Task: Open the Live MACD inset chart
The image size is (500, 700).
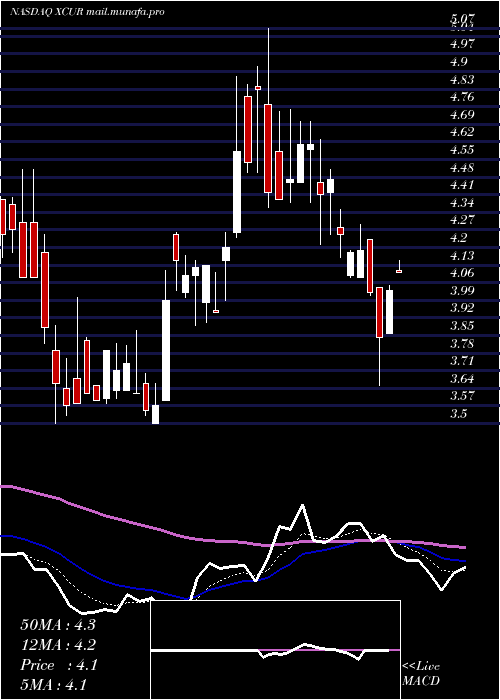Action: coord(275,650)
